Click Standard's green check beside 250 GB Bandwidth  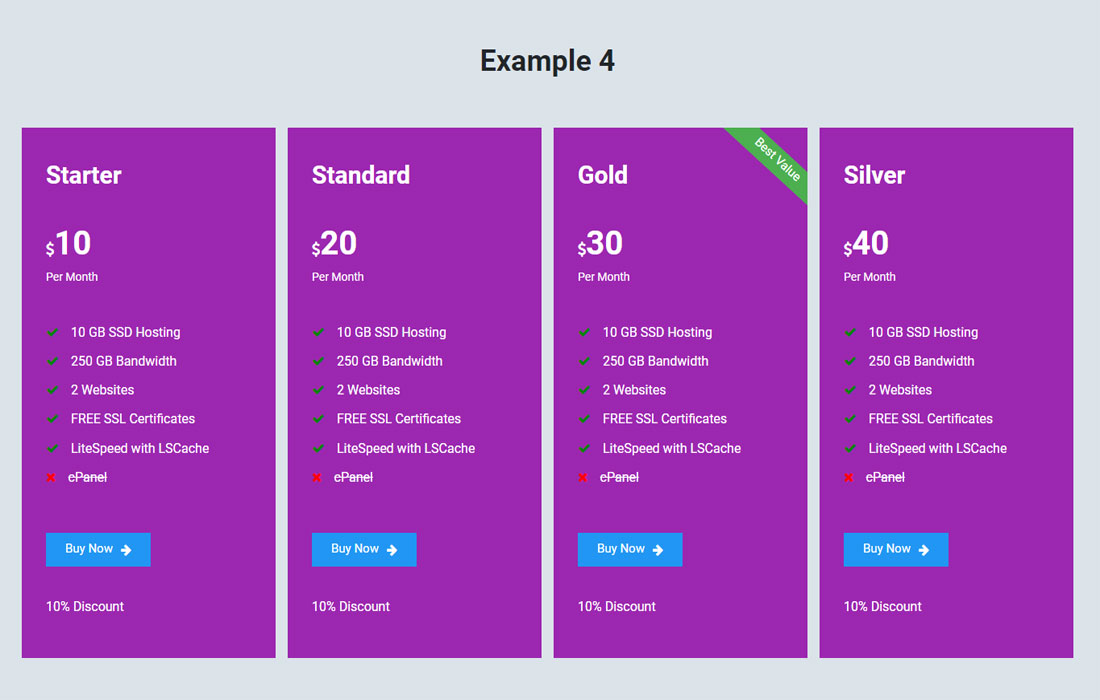[x=318, y=361]
